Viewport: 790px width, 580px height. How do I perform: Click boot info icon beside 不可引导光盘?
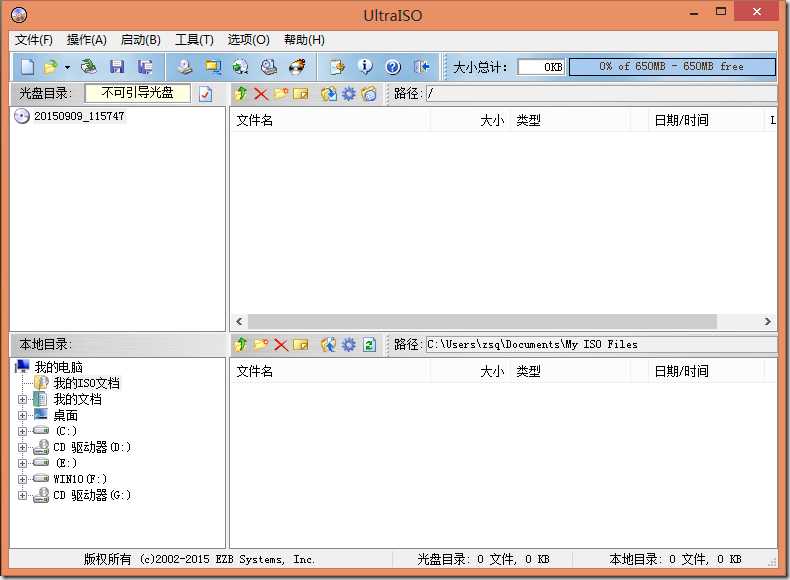205,94
